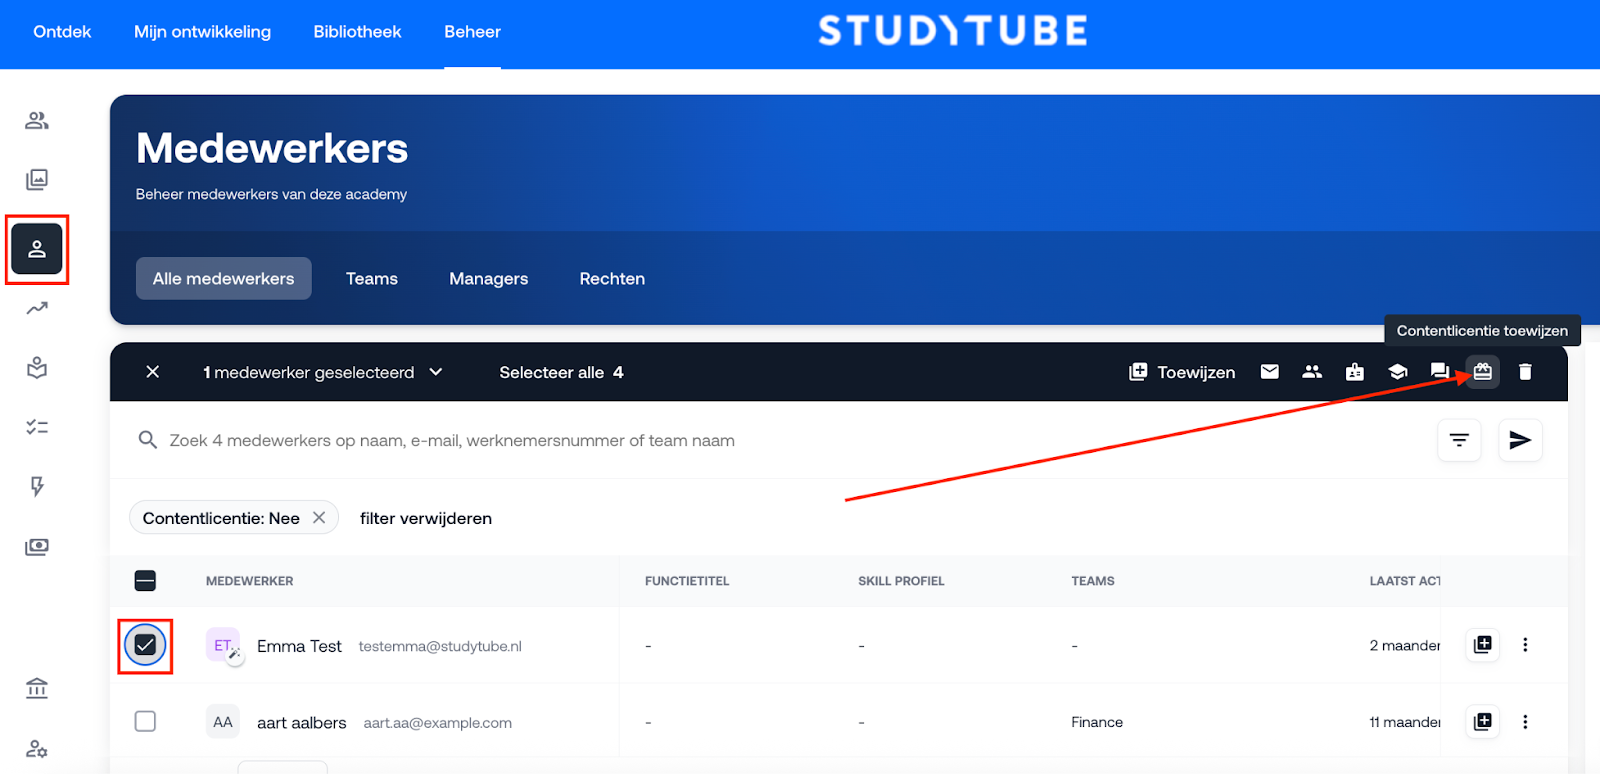Open the checklist sidebar icon

(x=37, y=427)
